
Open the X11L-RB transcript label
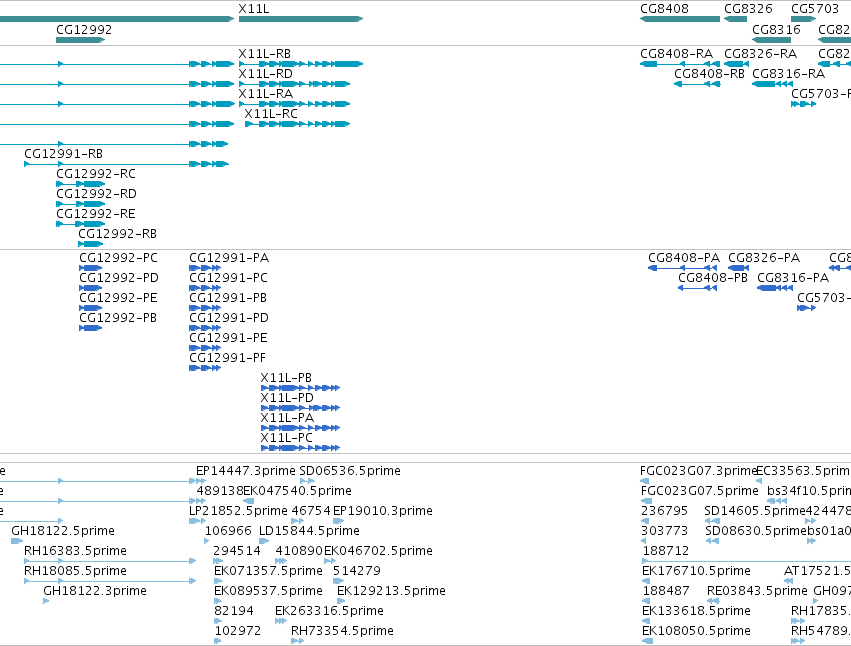pos(265,53)
